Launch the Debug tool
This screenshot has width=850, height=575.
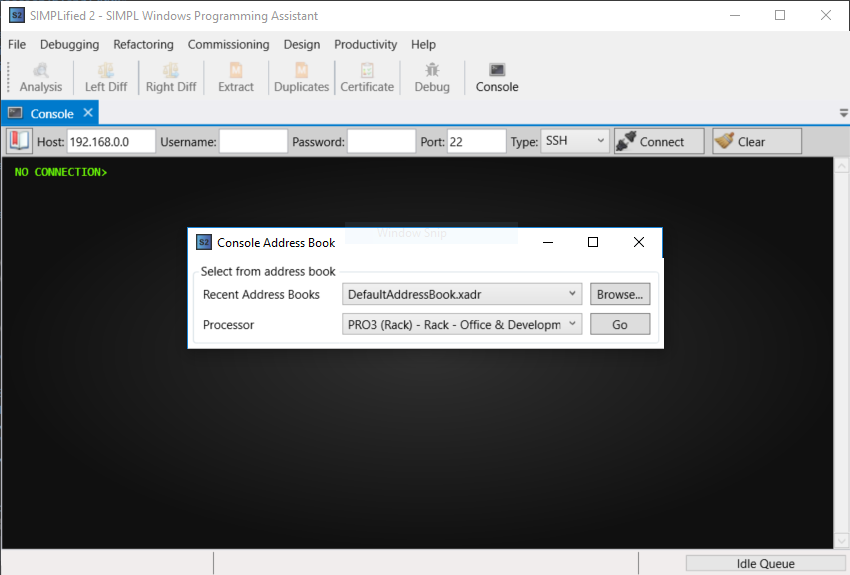432,78
